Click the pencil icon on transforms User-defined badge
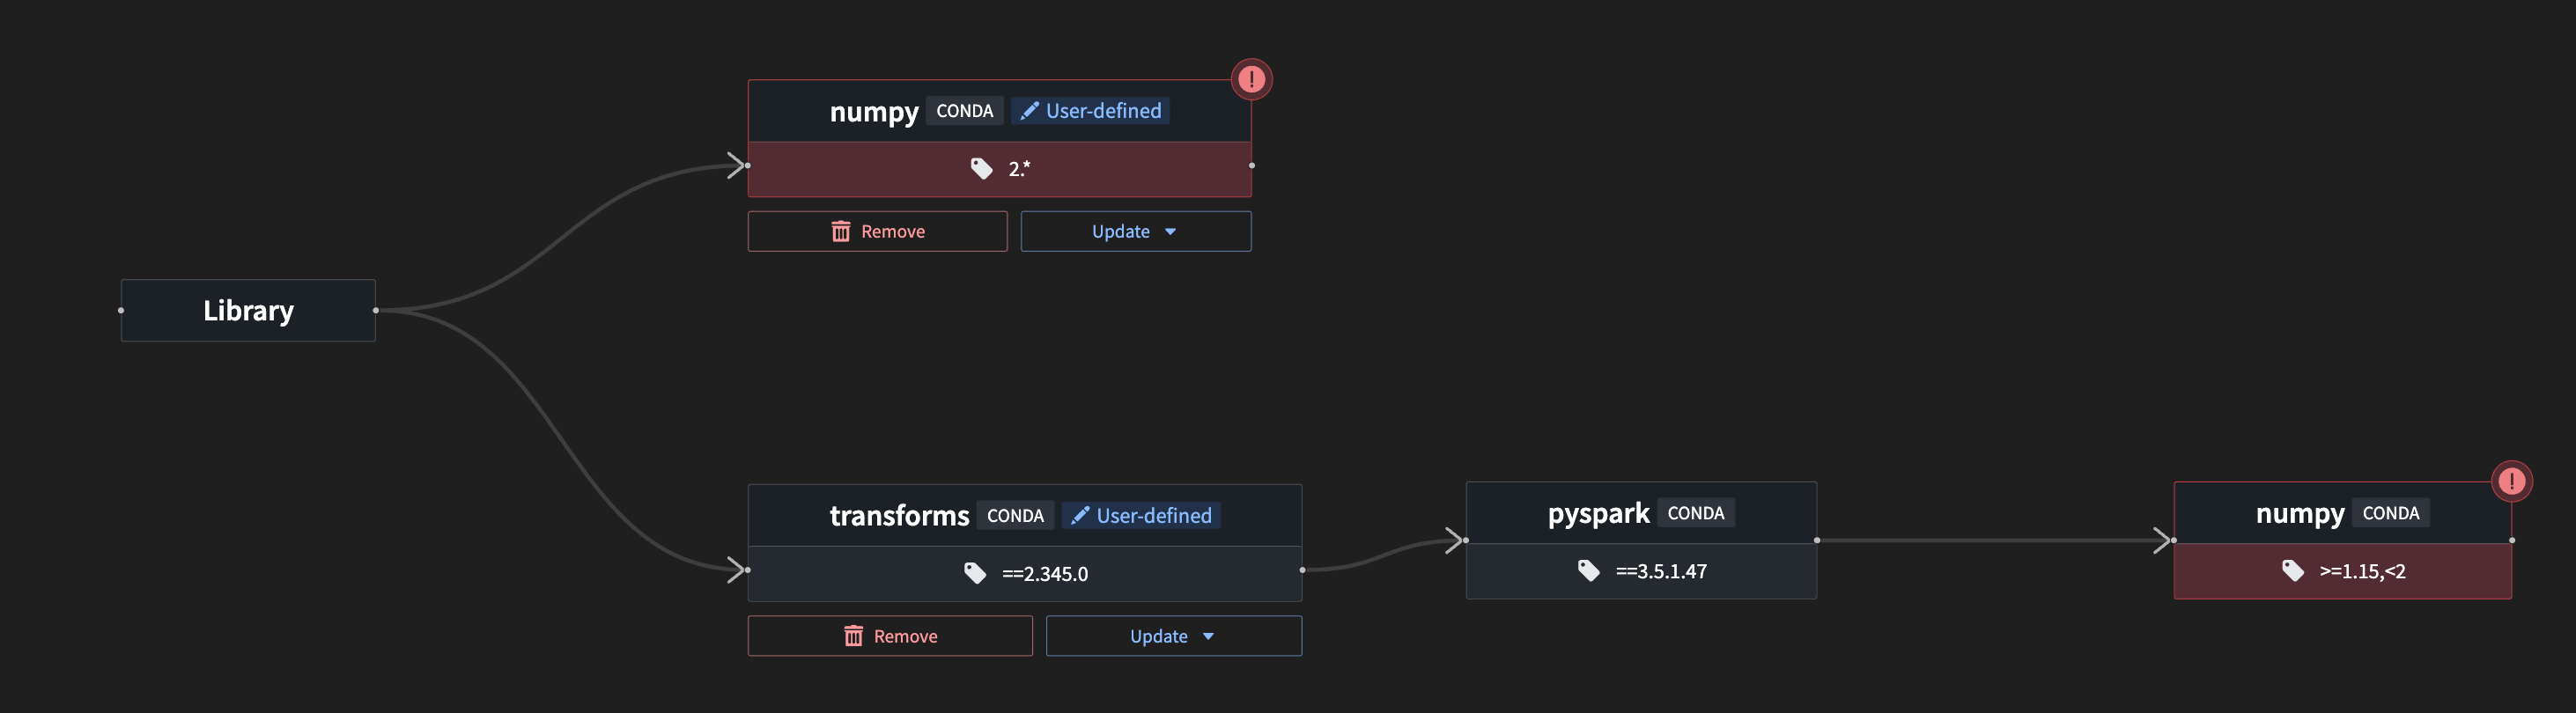Screen dimensions: 2576x713 (x=1081, y=515)
